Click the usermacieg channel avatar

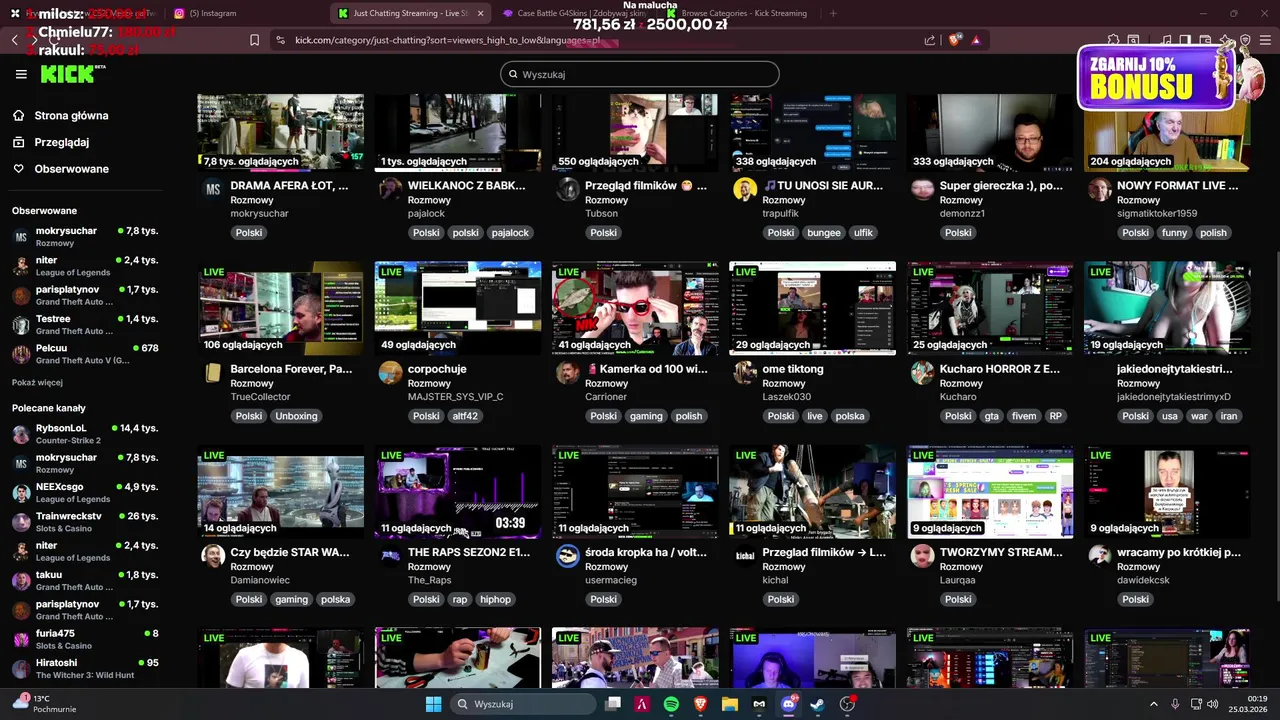[x=568, y=556]
